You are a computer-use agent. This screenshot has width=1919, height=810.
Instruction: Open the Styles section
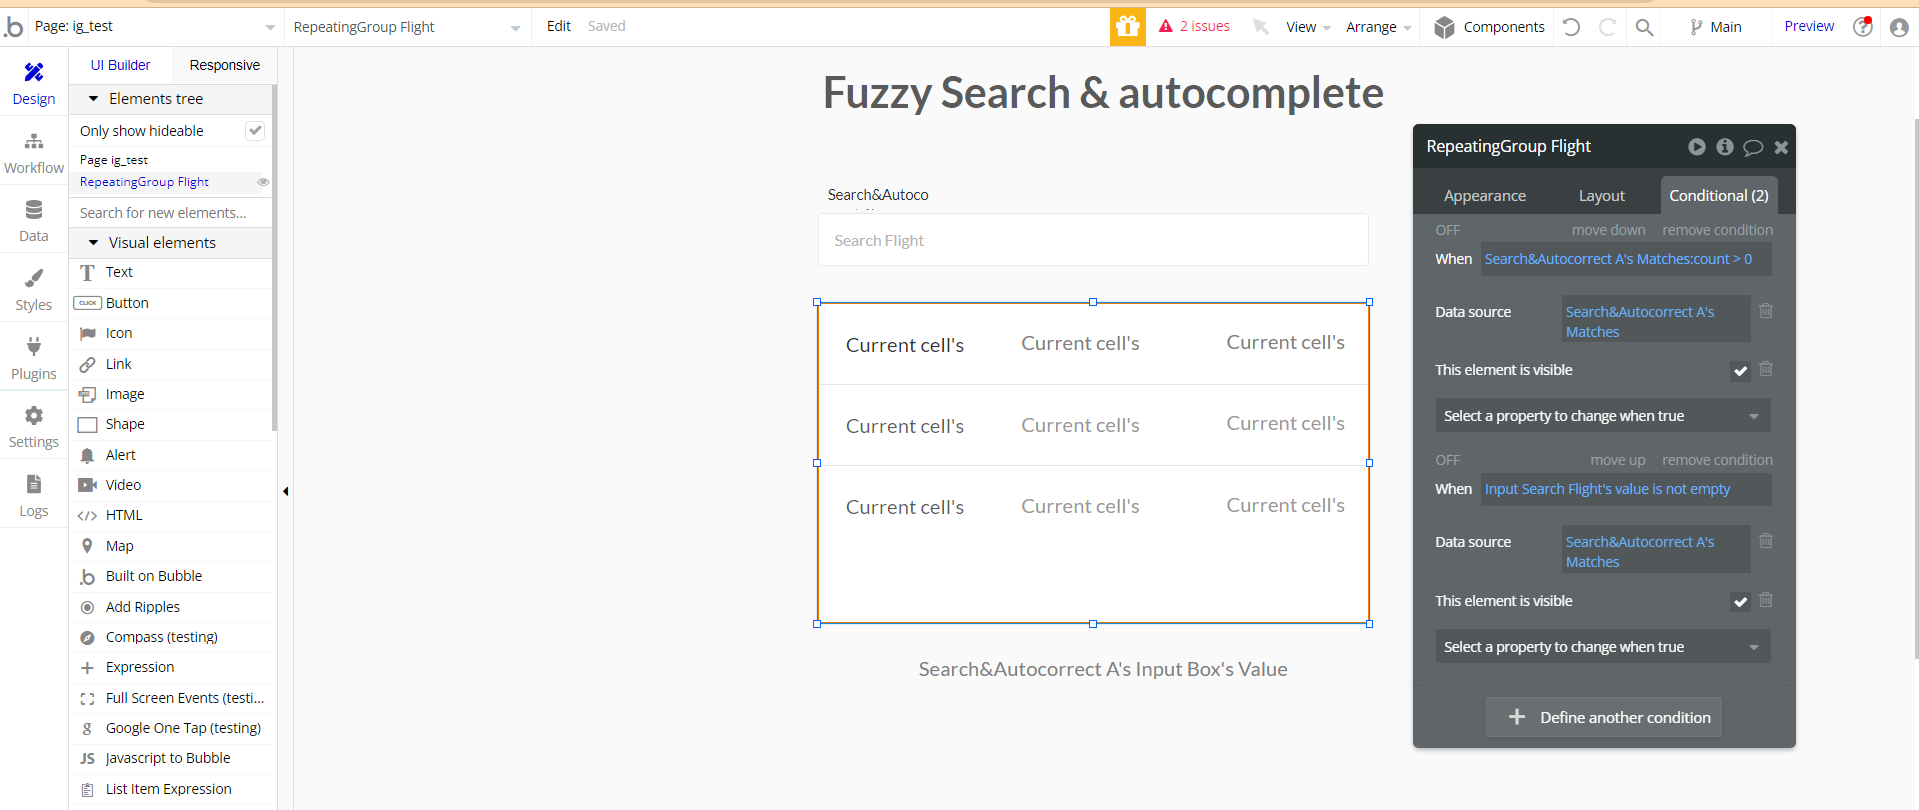(x=34, y=290)
